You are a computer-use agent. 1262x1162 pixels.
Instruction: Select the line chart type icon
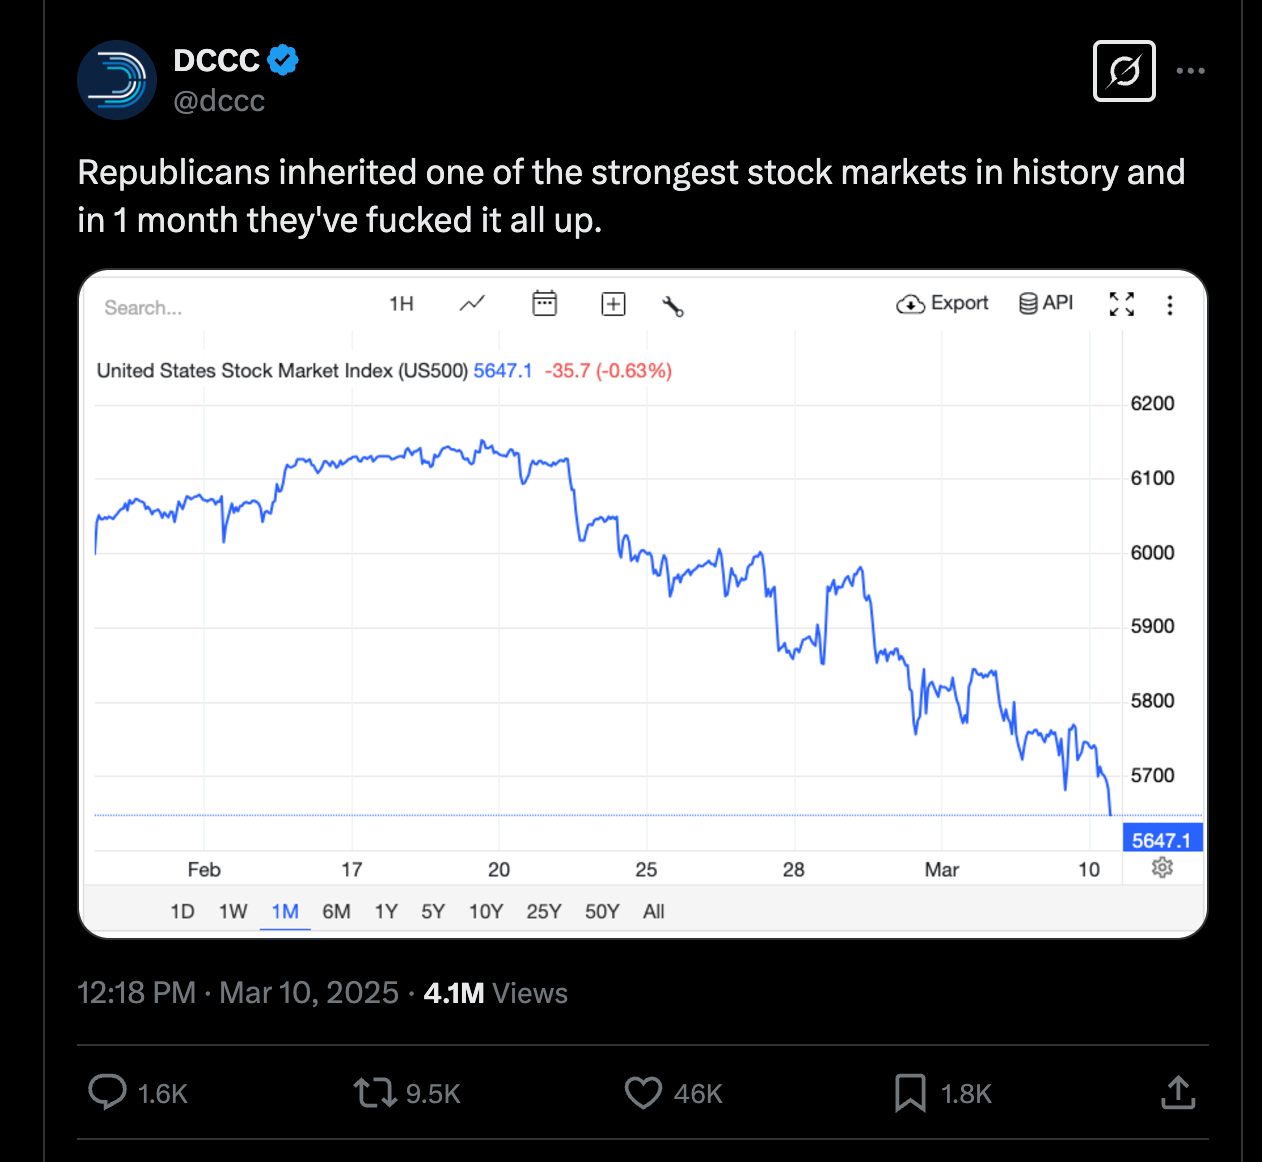[x=471, y=303]
